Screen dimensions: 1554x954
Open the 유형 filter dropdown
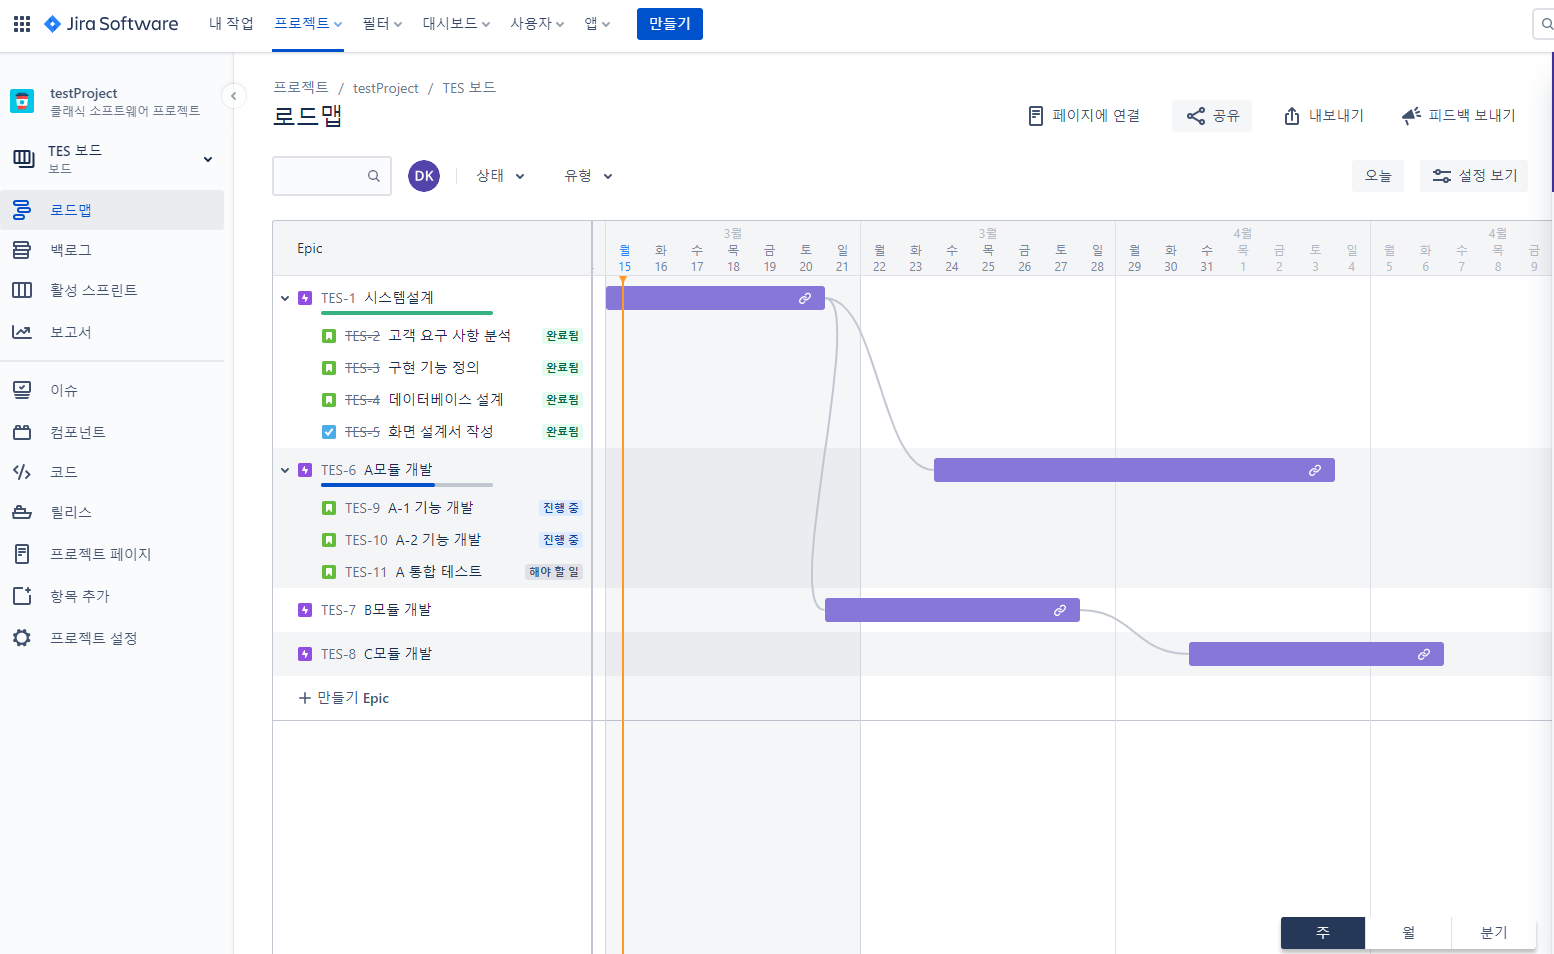tap(588, 176)
